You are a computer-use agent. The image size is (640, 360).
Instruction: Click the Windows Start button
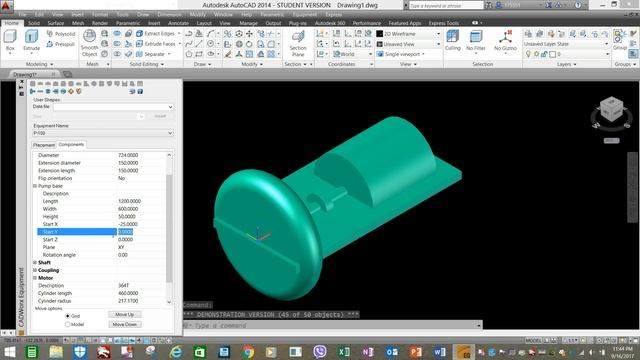tap(10, 351)
